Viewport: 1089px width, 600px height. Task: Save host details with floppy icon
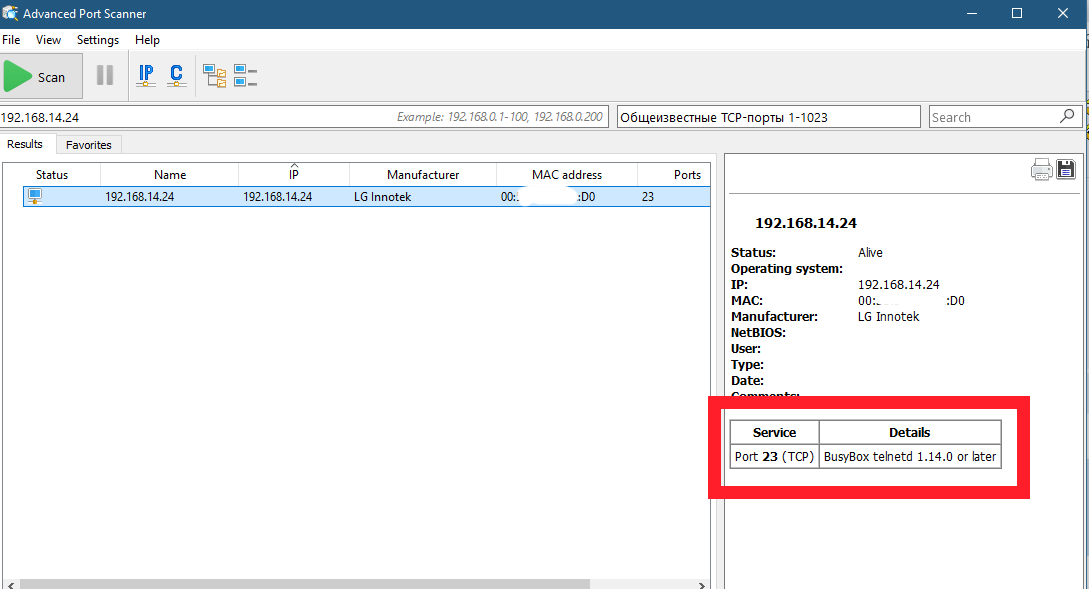click(x=1066, y=170)
